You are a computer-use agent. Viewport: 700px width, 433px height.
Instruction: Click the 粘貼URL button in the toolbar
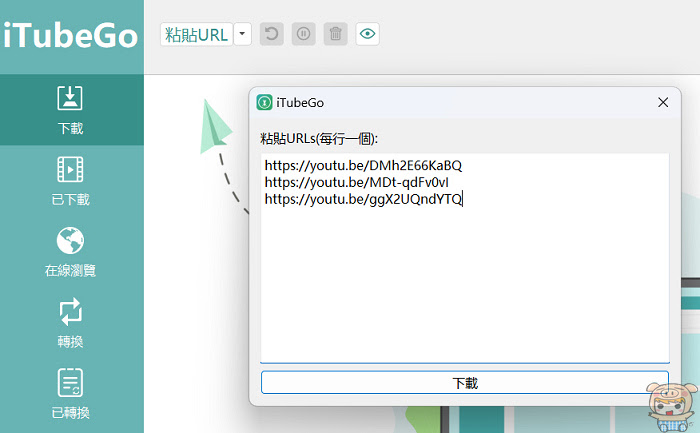point(196,34)
